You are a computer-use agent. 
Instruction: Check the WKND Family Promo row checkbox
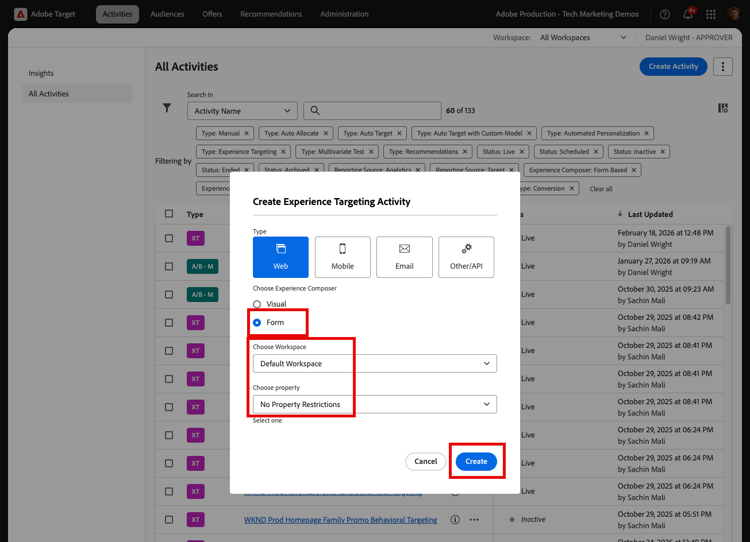point(169,520)
